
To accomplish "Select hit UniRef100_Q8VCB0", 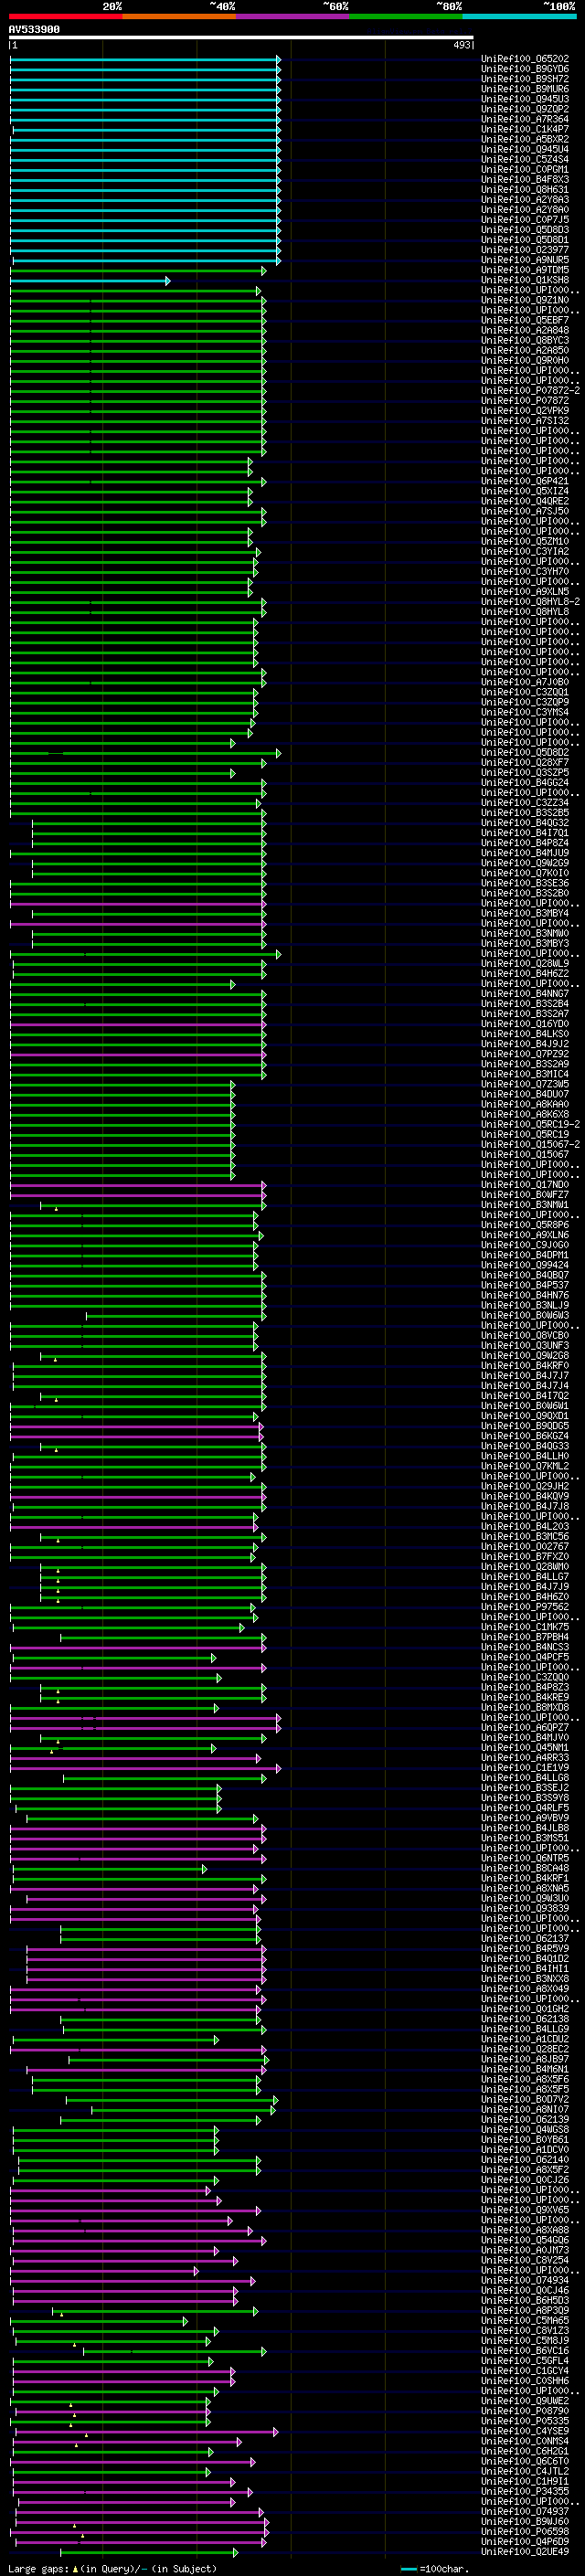I will 525,1335.
